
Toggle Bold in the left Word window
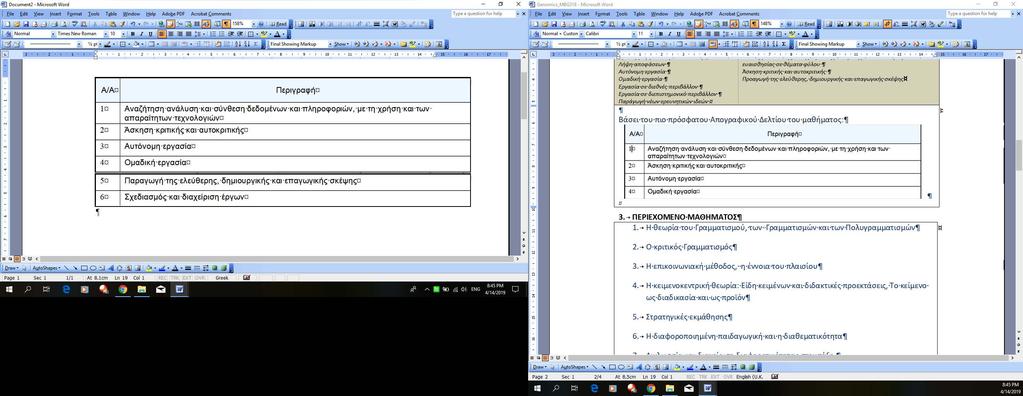132,33
